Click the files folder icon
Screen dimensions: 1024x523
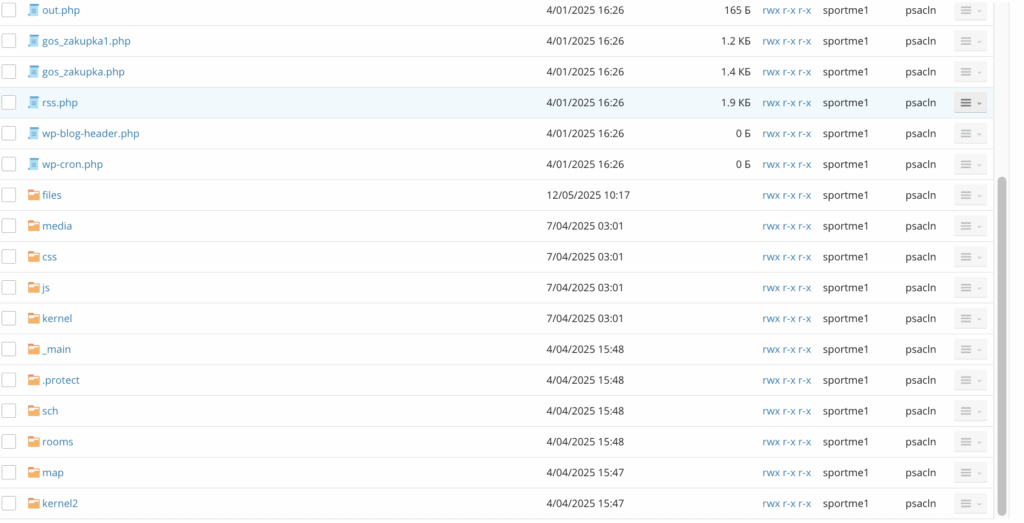[34, 195]
